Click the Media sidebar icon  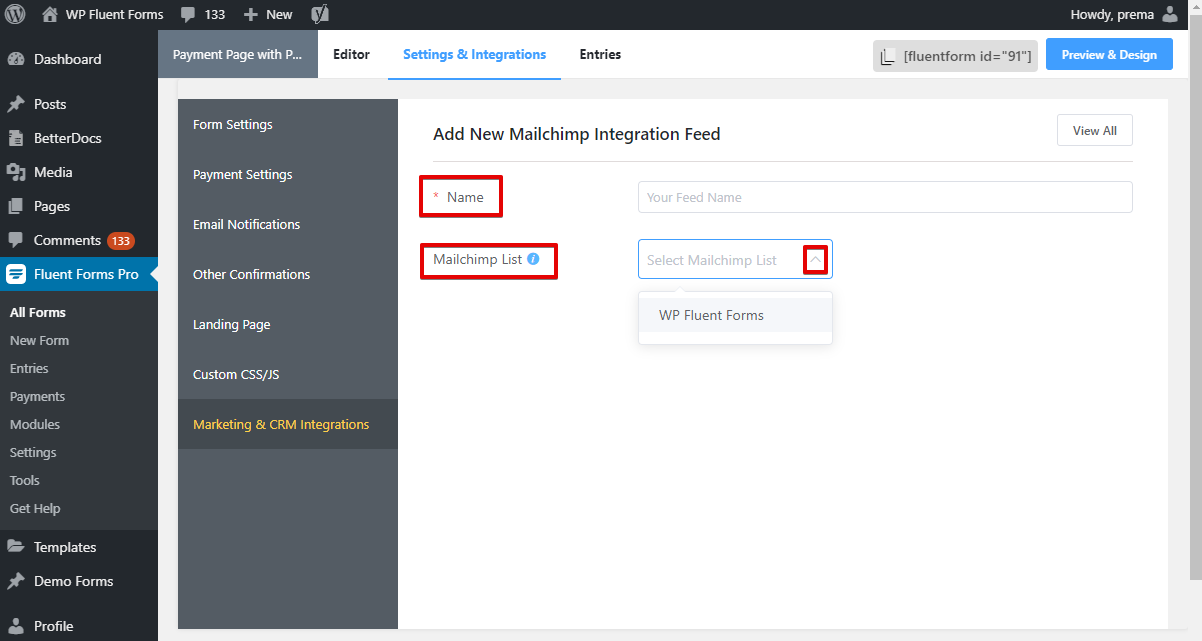[16, 172]
